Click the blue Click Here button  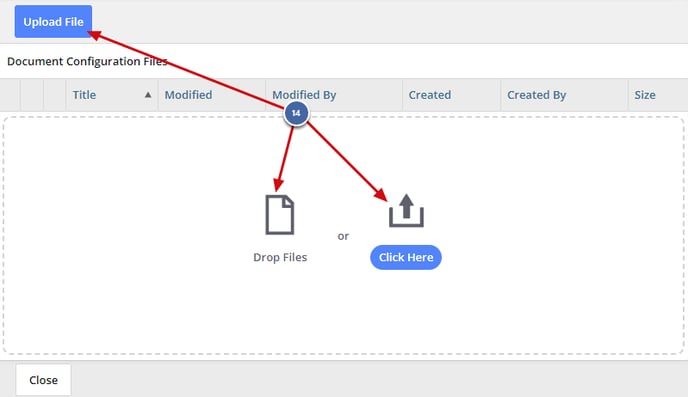(406, 257)
